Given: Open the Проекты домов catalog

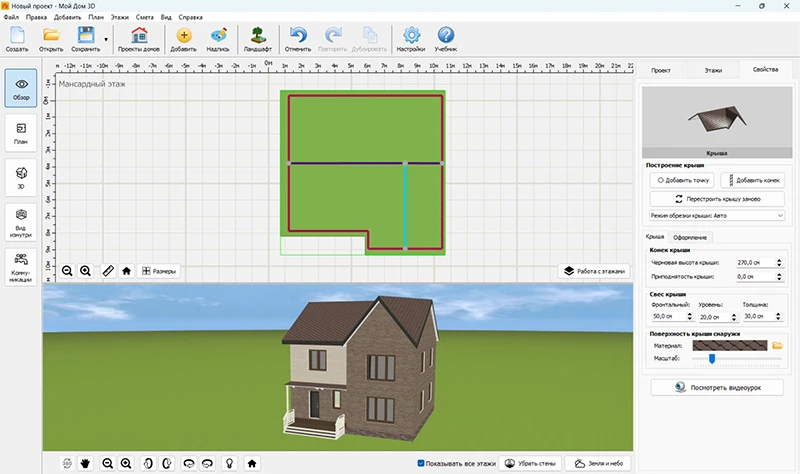Looking at the screenshot, I should (139, 40).
